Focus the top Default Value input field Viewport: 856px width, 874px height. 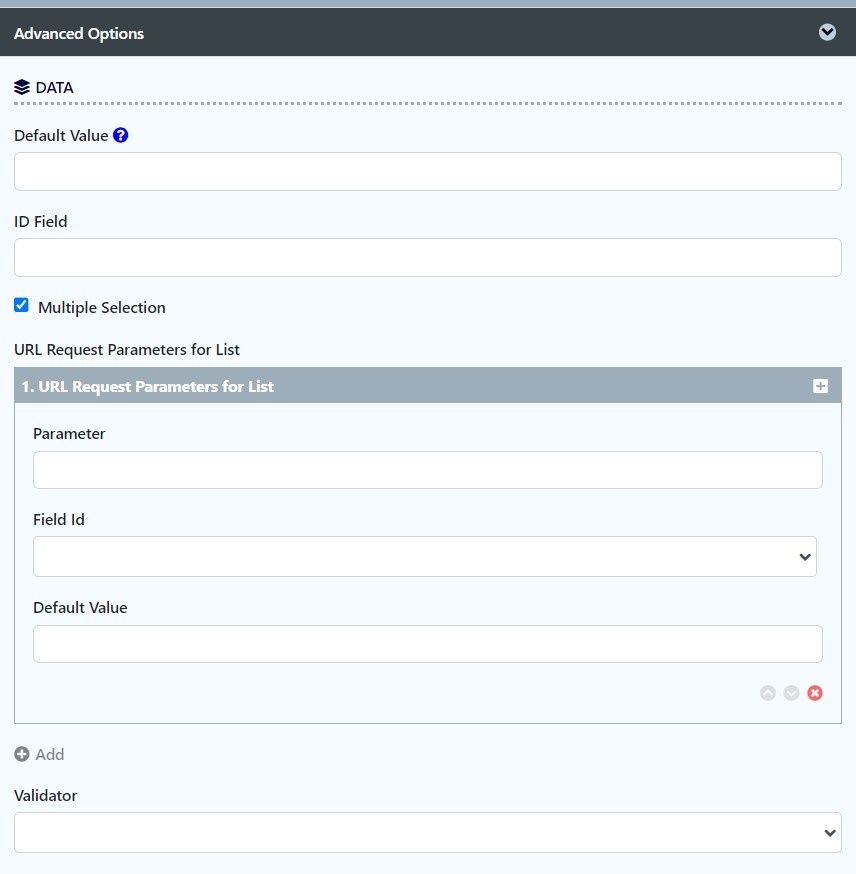(x=427, y=172)
